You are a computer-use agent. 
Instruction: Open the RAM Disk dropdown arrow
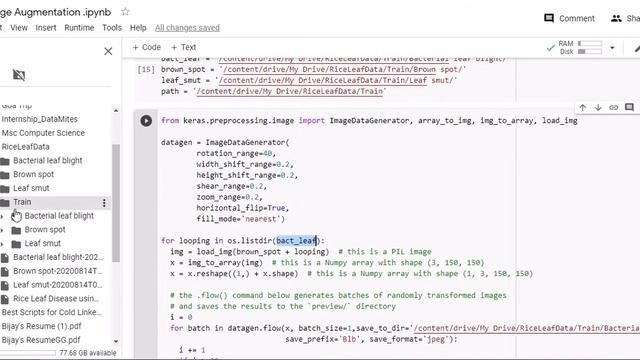pyautogui.click(x=612, y=48)
